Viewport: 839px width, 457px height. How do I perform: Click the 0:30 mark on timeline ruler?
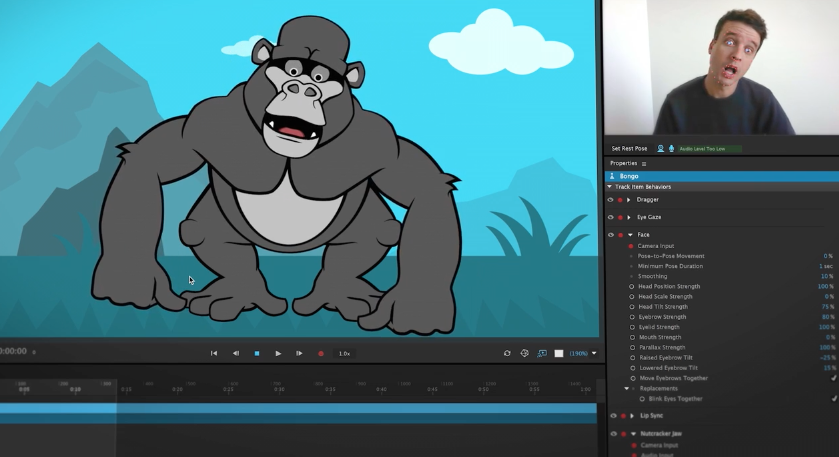[x=279, y=389]
